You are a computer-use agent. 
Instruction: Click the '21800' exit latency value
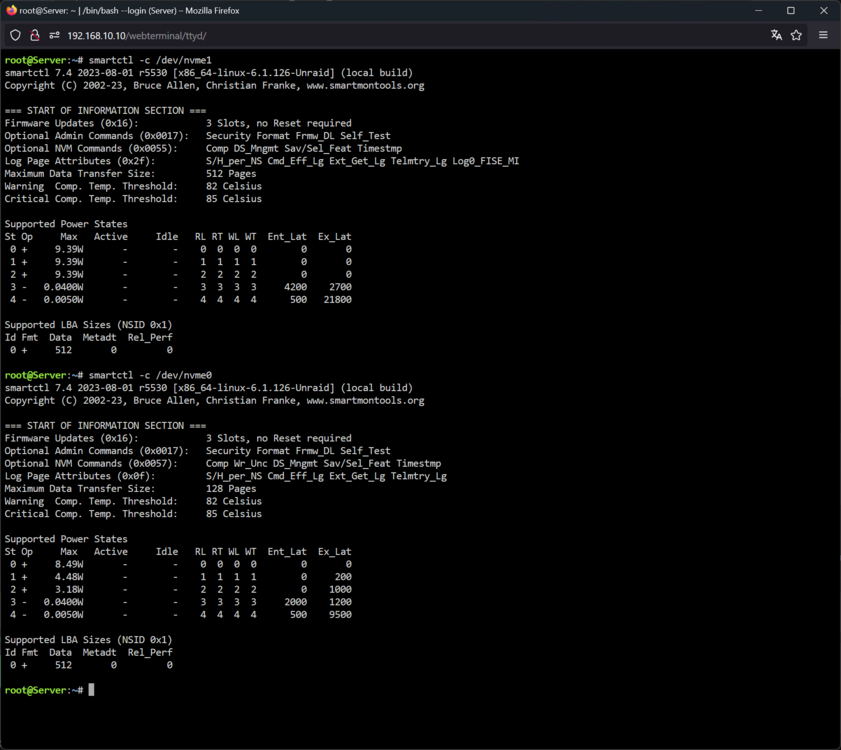click(x=338, y=299)
